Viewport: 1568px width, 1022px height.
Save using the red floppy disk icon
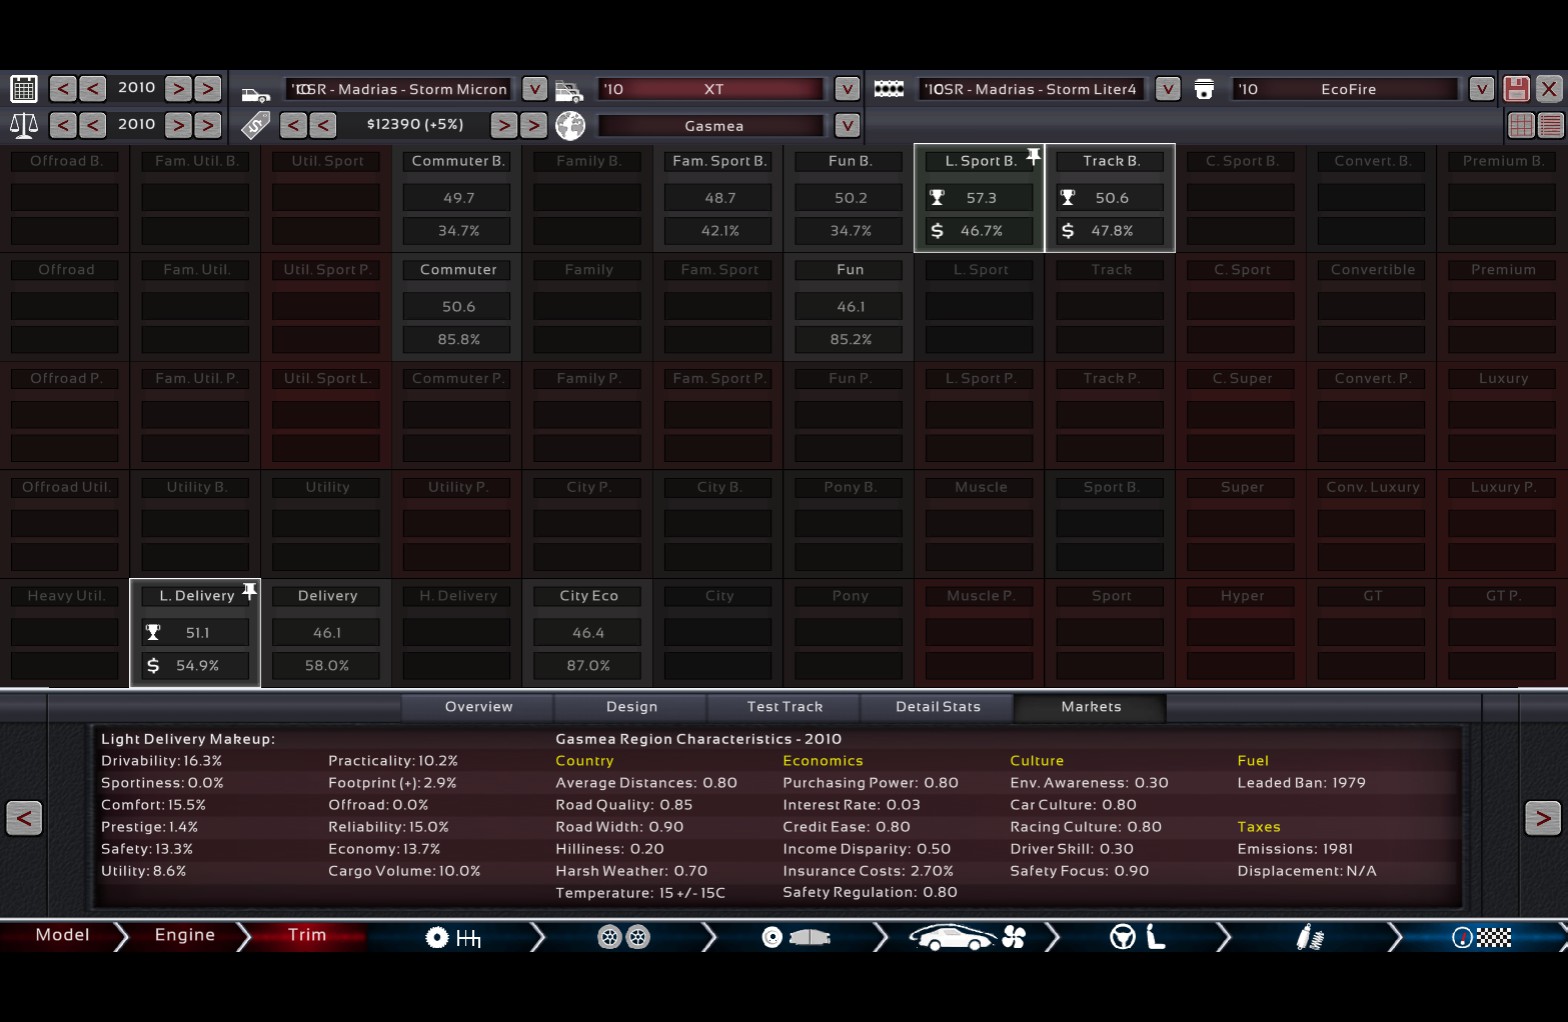click(x=1517, y=89)
